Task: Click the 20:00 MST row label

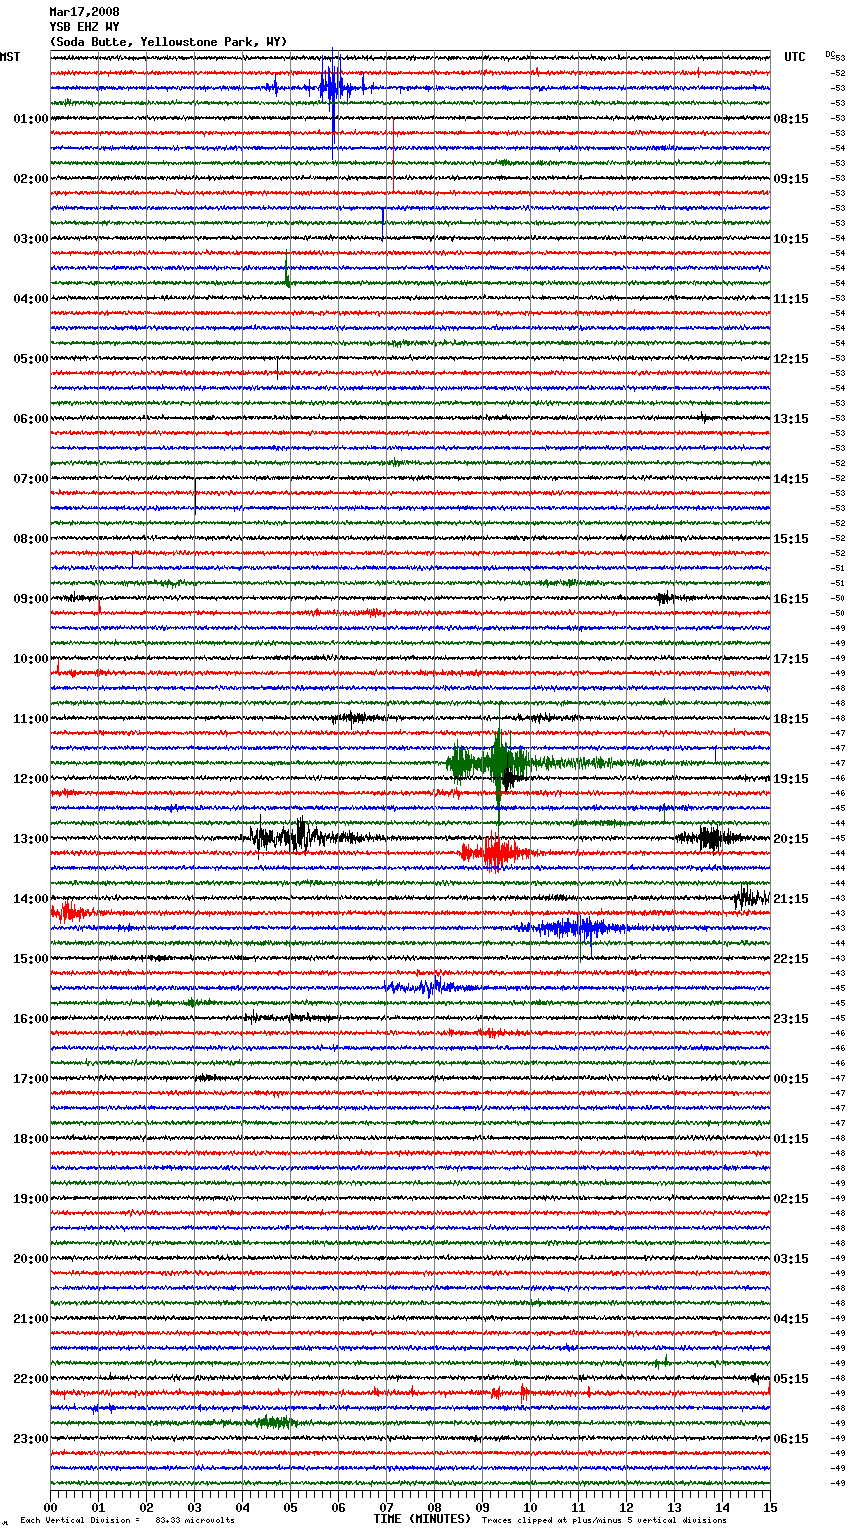Action: tap(31, 1259)
